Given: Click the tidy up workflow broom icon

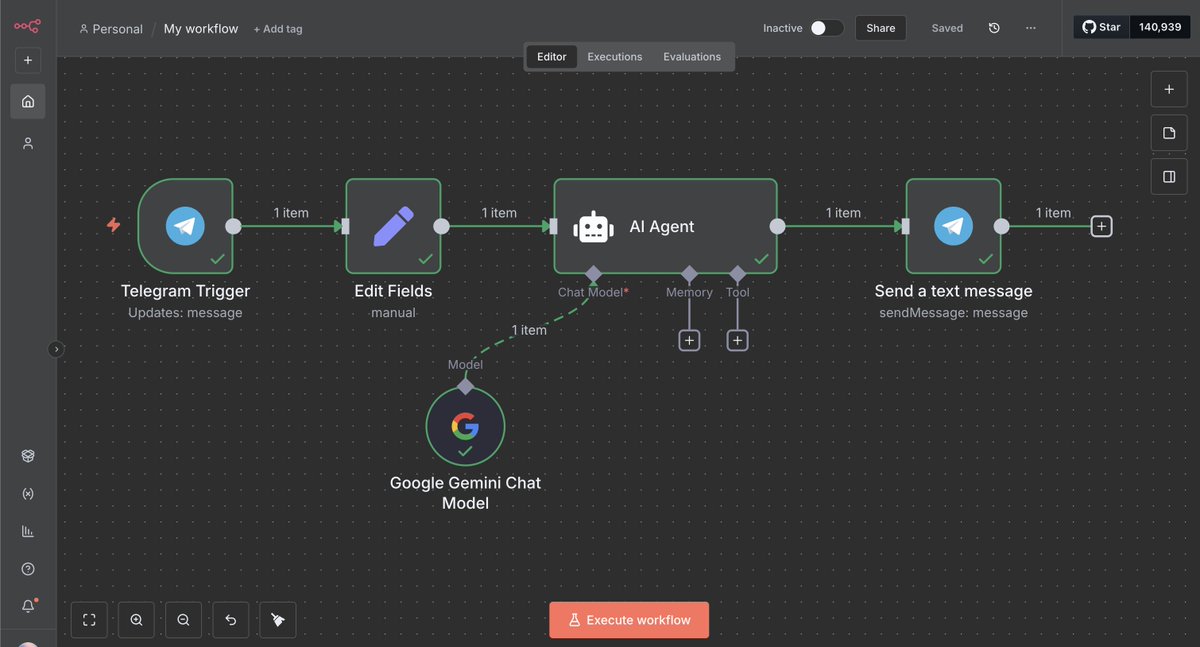Looking at the screenshot, I should [278, 620].
